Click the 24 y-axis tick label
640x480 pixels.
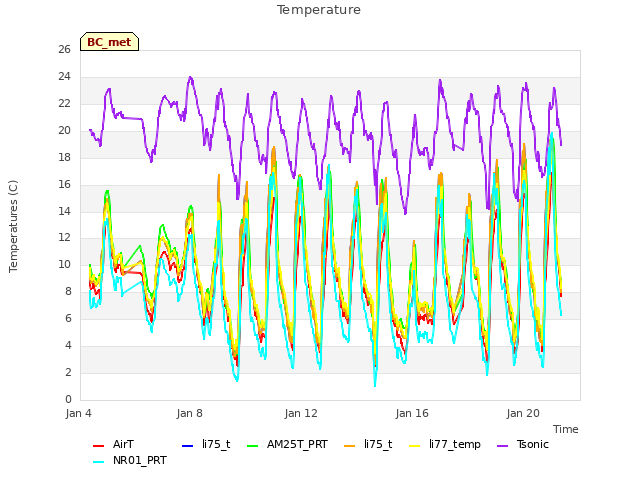pos(64,76)
